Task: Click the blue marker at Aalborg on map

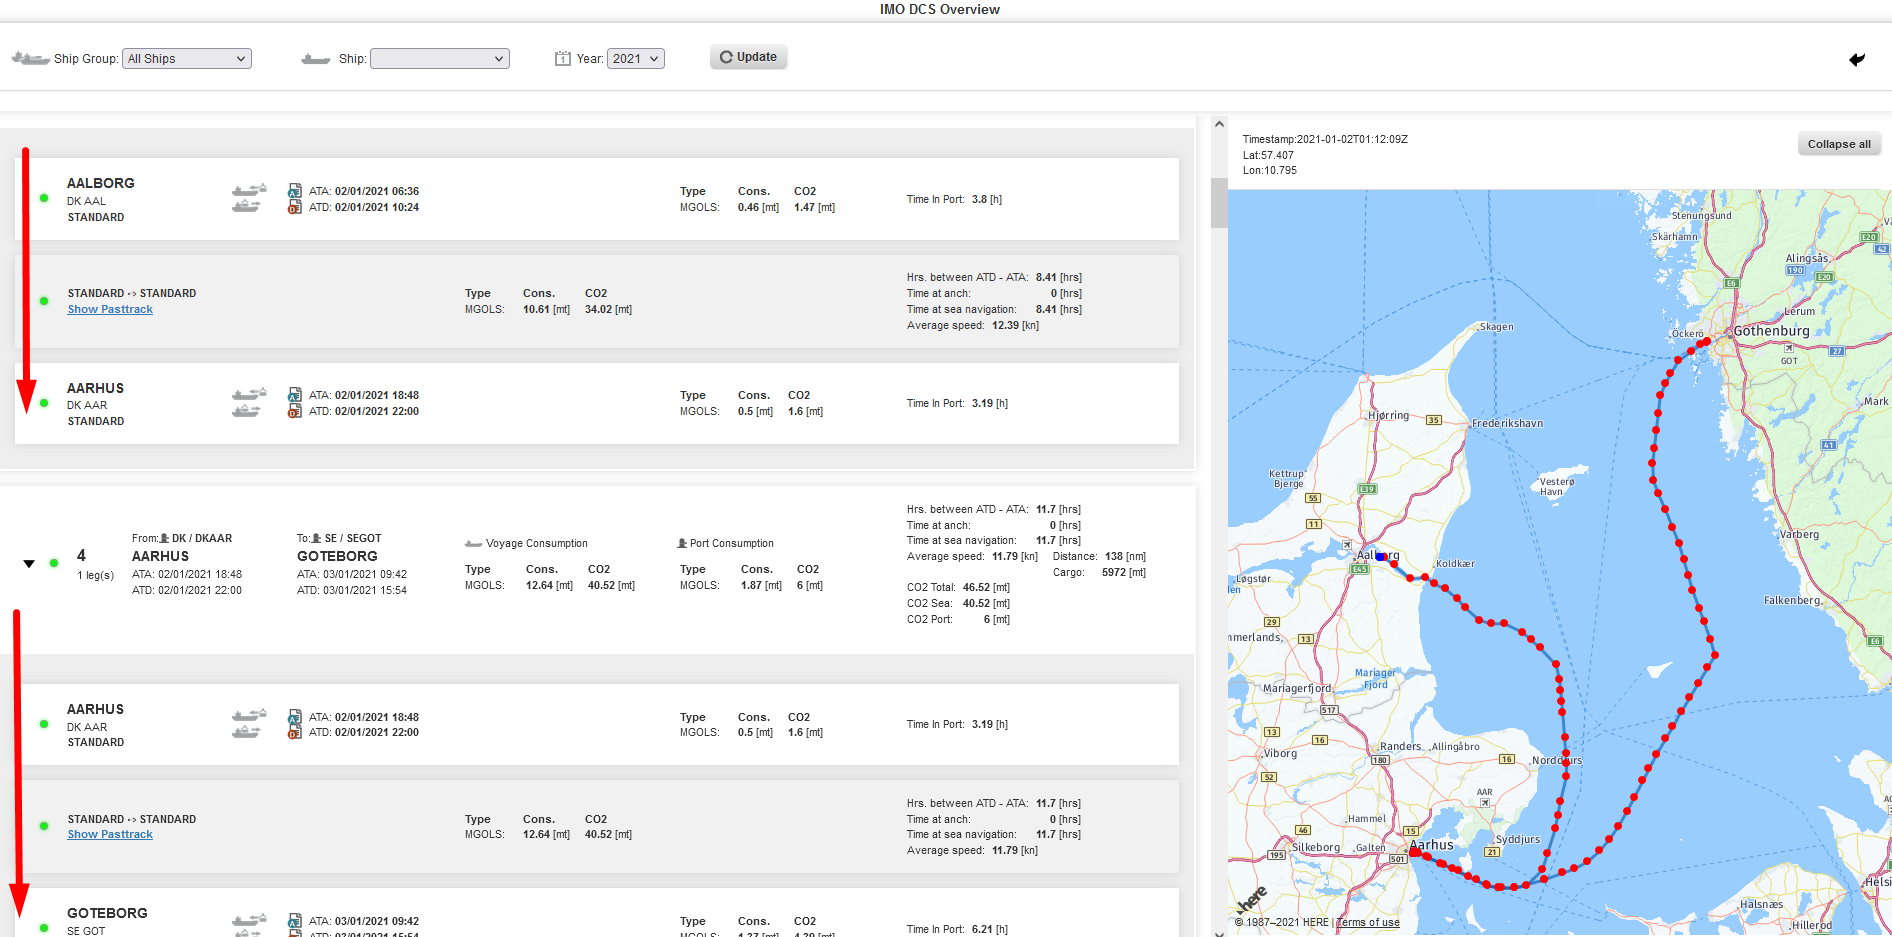Action: 1380,556
